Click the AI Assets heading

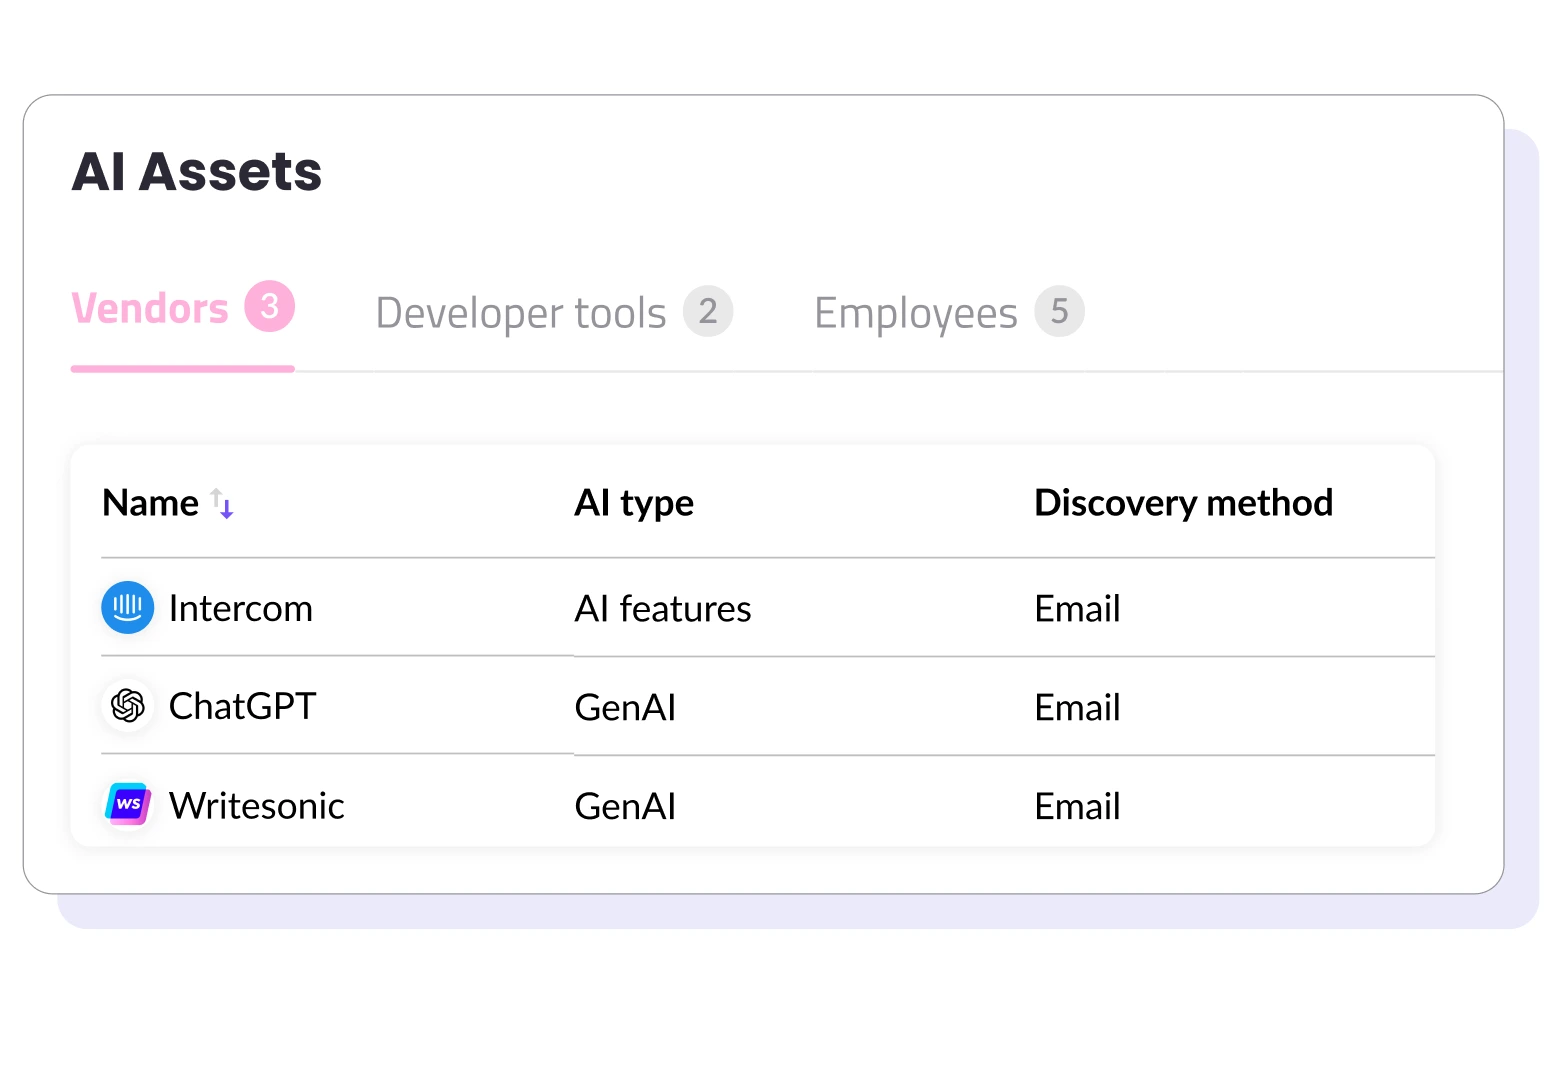click(x=197, y=172)
